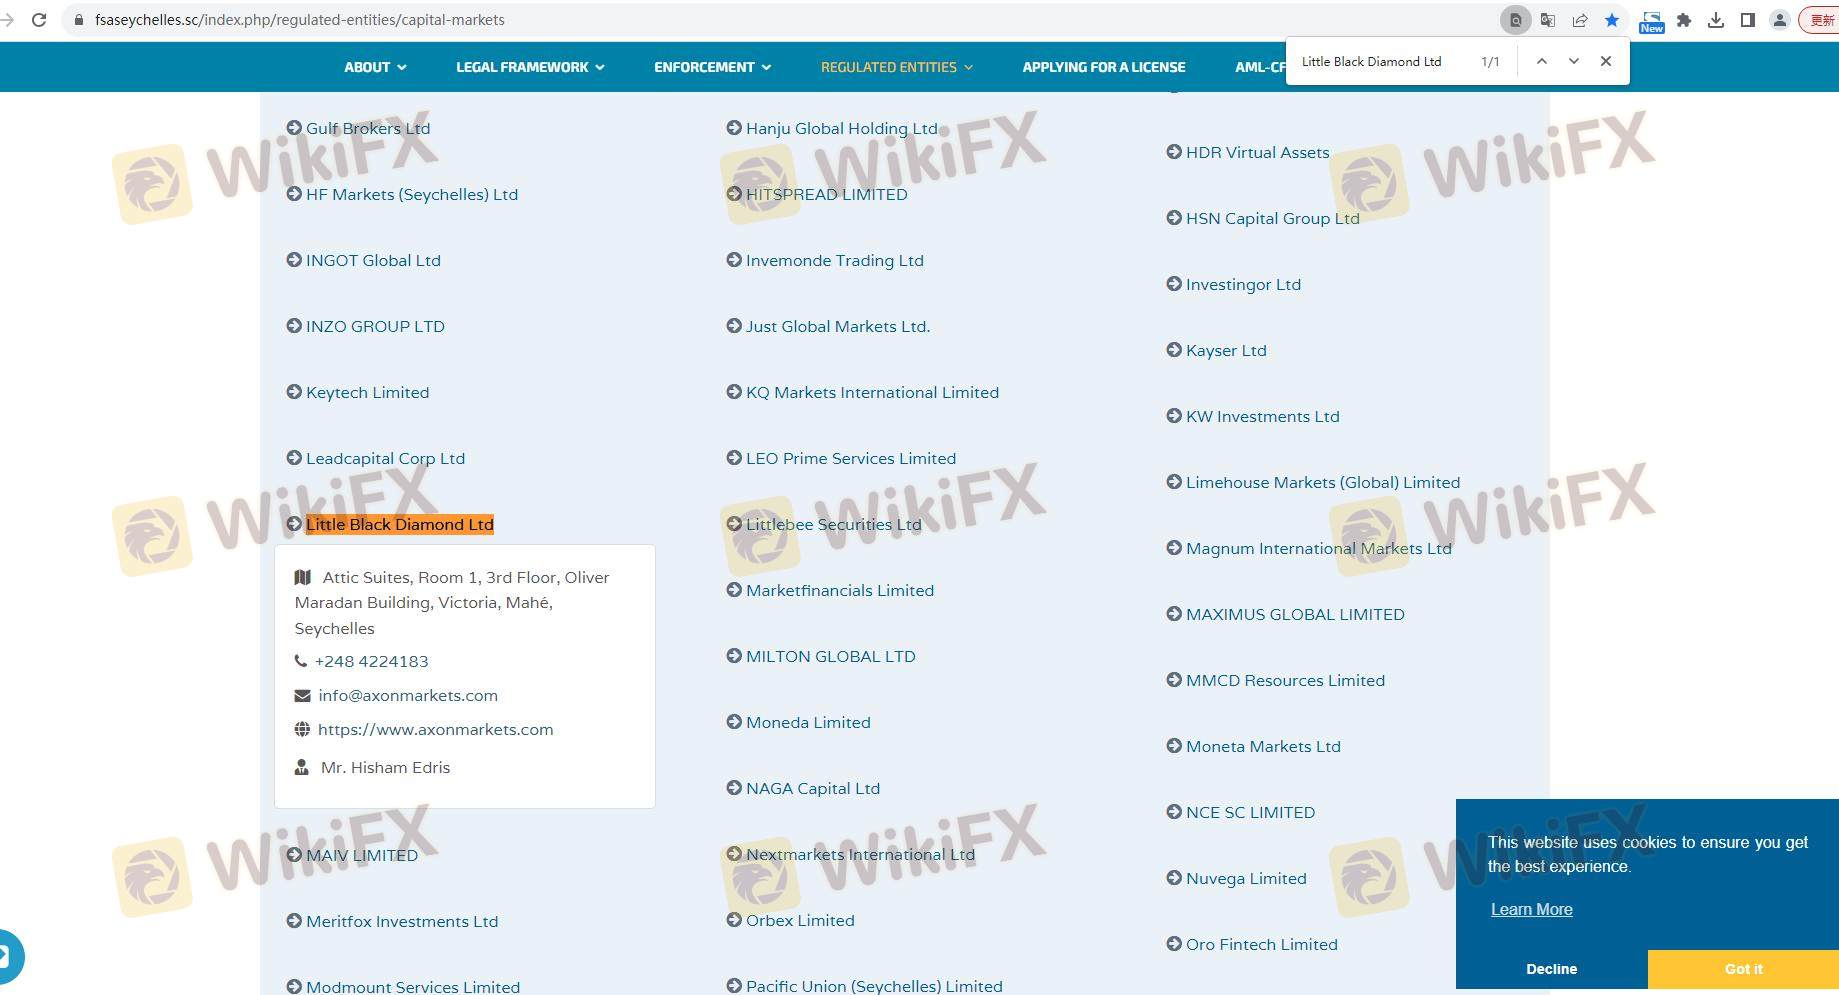
Task: Click the blue bookmark star icon
Action: tap(1612, 20)
